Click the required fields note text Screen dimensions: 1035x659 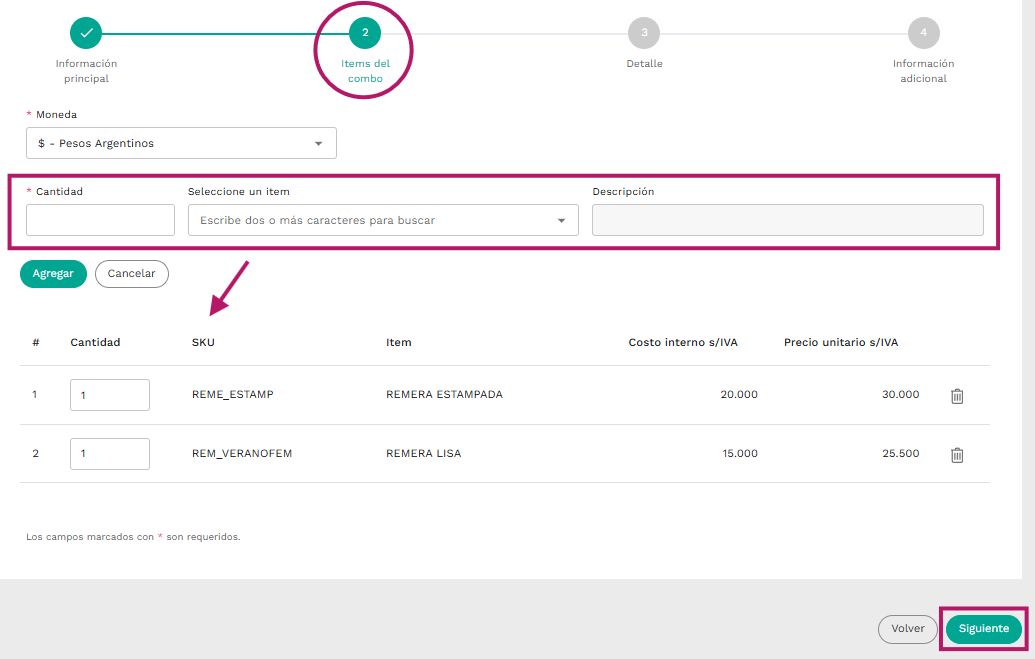(x=133, y=537)
